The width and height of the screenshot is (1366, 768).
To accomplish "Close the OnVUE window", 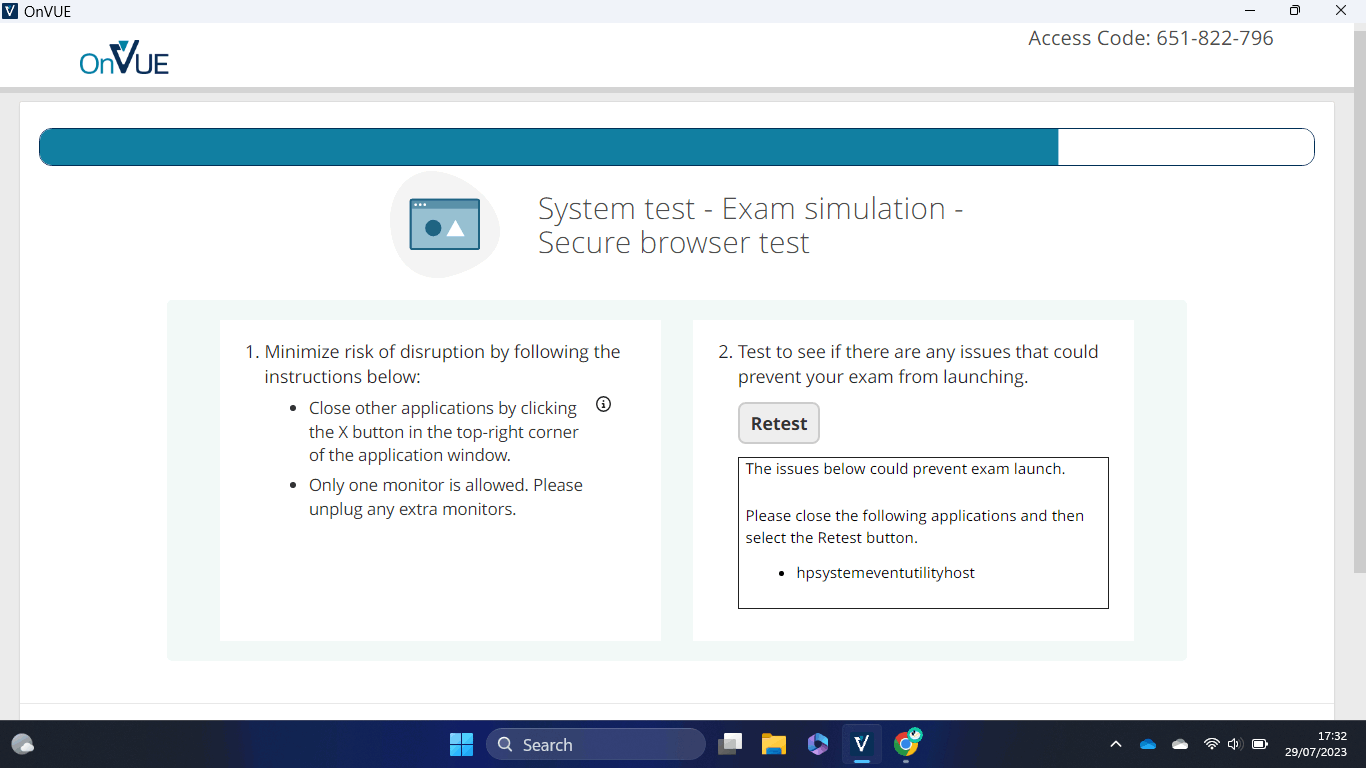I will click(1341, 11).
